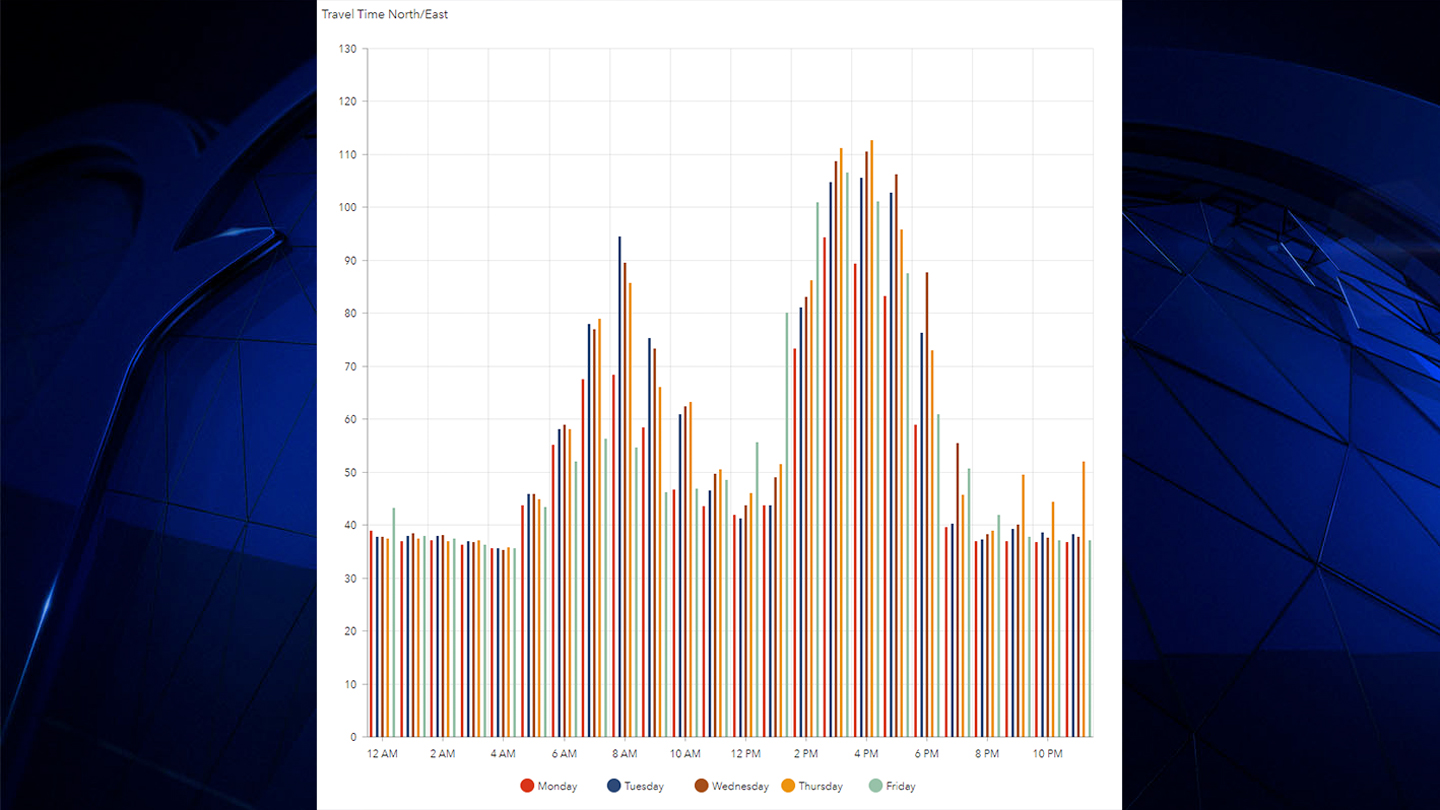Click the red Monday legend dot
The width and height of the screenshot is (1440, 810).
527,786
